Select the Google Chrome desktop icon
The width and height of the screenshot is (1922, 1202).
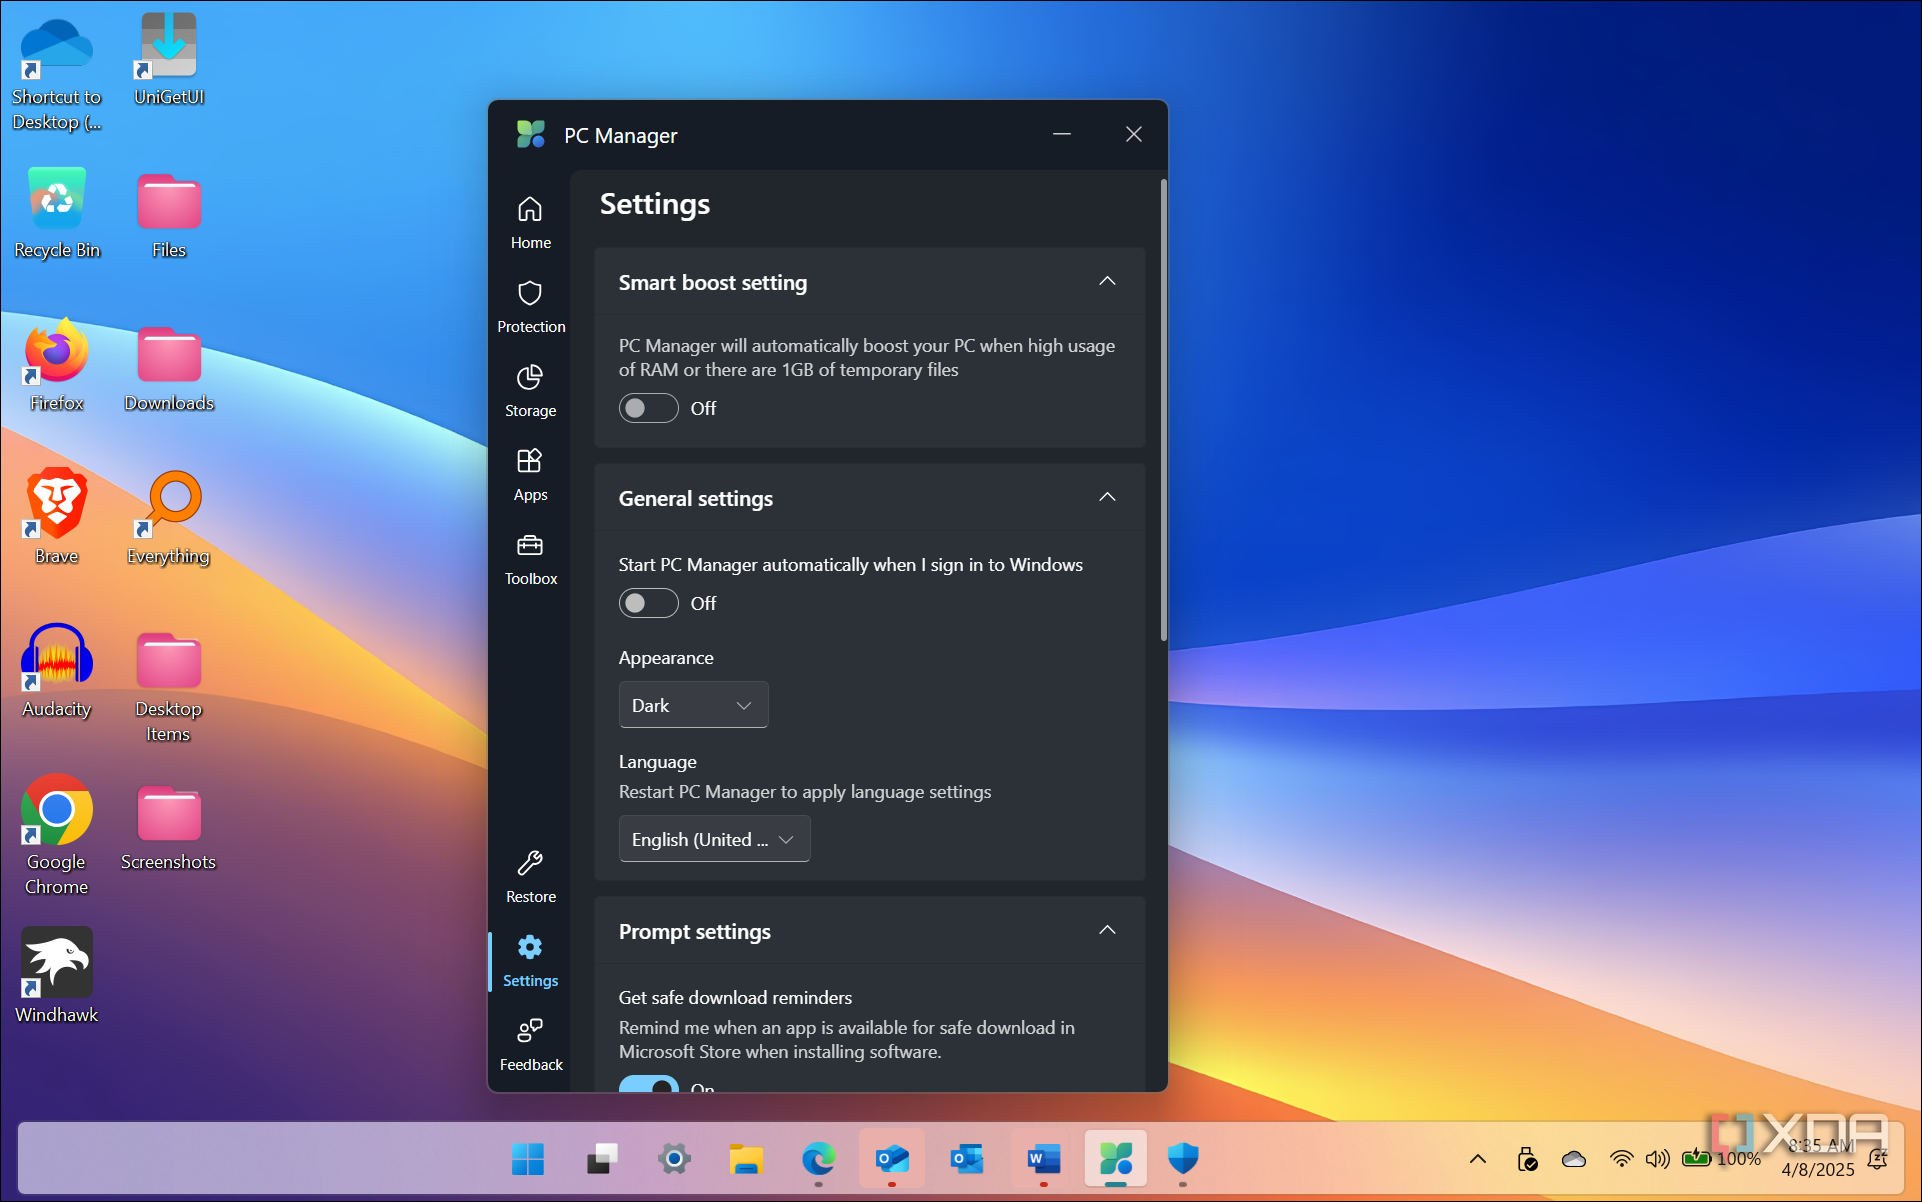(57, 835)
